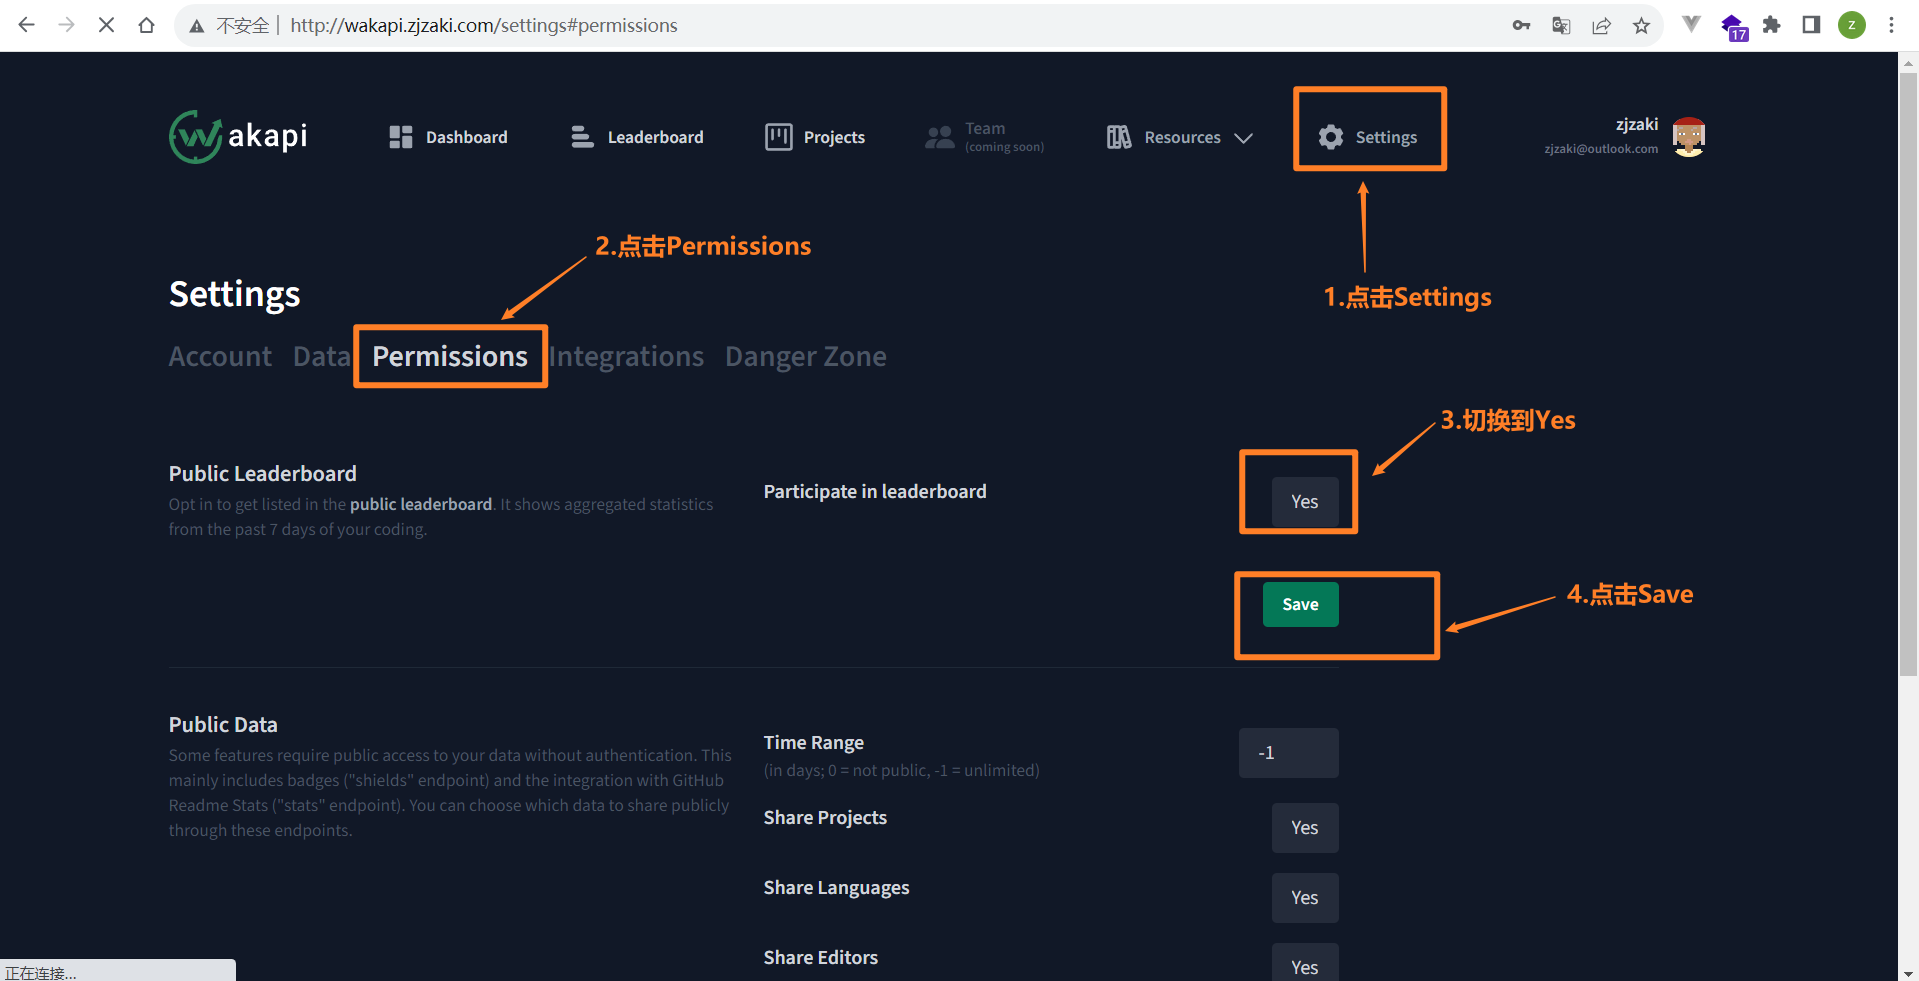Open the Leaderboard nav item
This screenshot has height=981, width=1919.
pyautogui.click(x=637, y=137)
